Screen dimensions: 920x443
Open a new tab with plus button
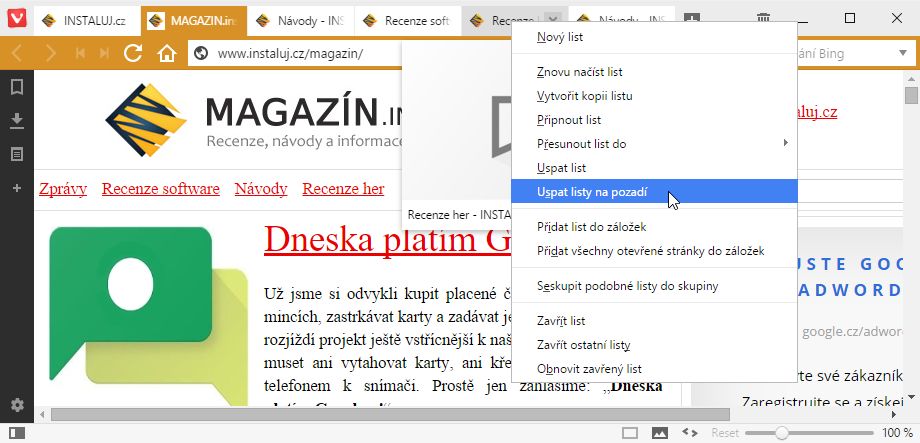click(x=692, y=19)
